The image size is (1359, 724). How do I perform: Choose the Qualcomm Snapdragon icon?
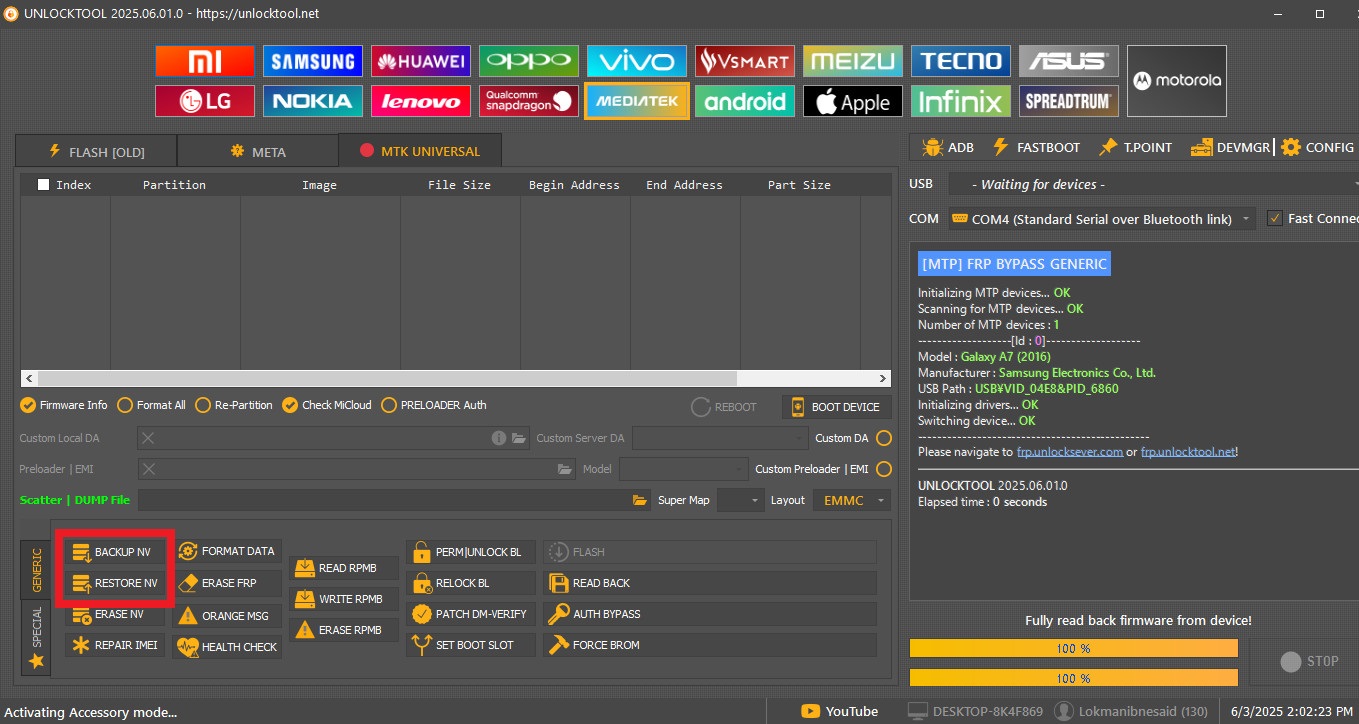(x=529, y=101)
